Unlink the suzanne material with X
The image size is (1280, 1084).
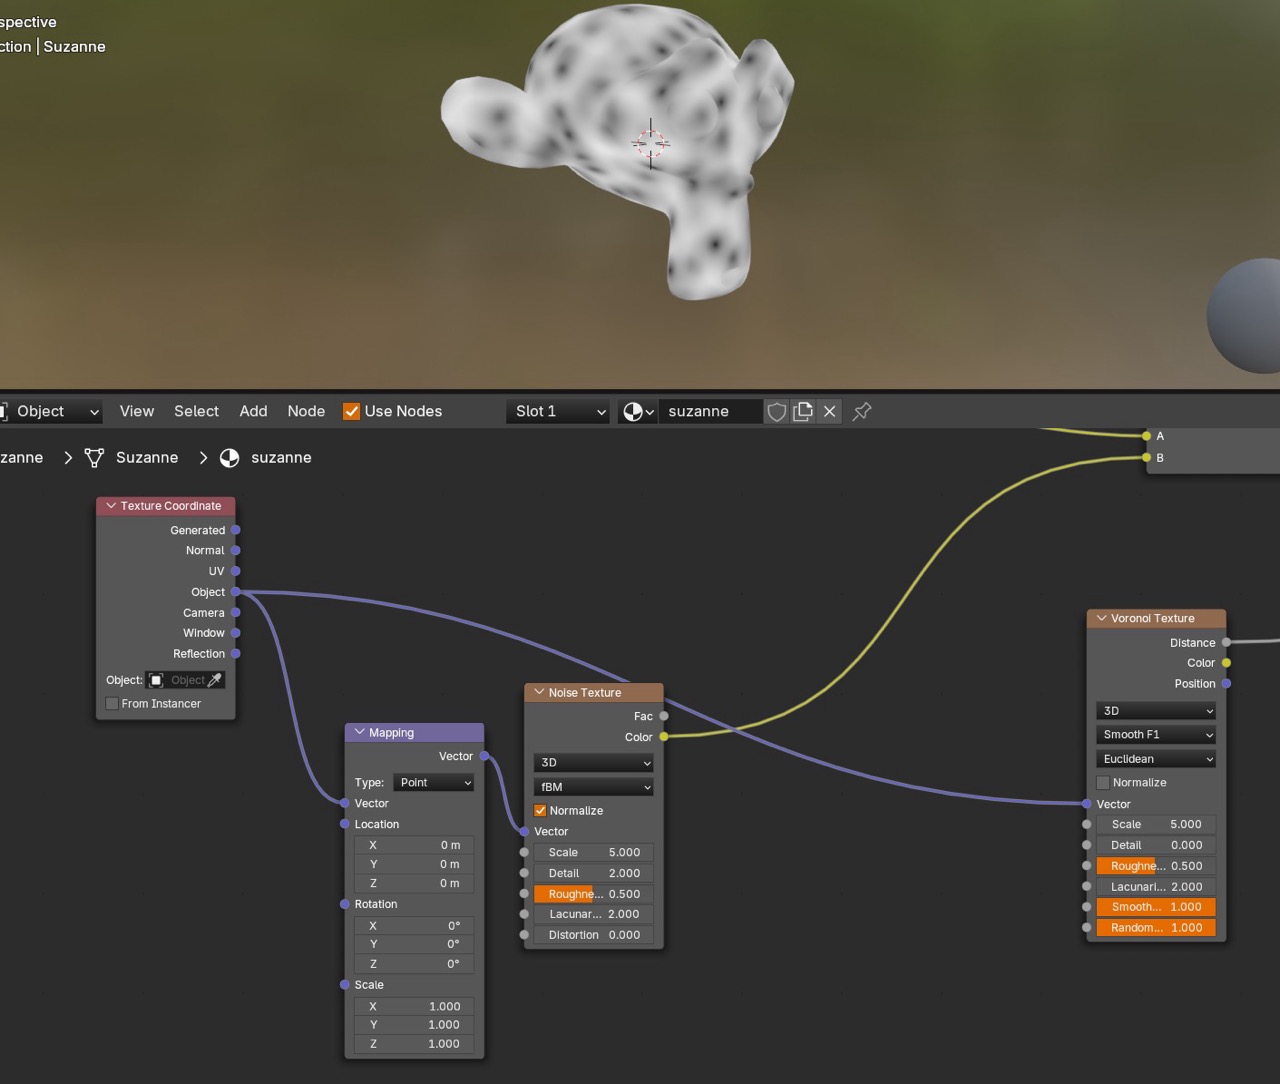point(829,411)
